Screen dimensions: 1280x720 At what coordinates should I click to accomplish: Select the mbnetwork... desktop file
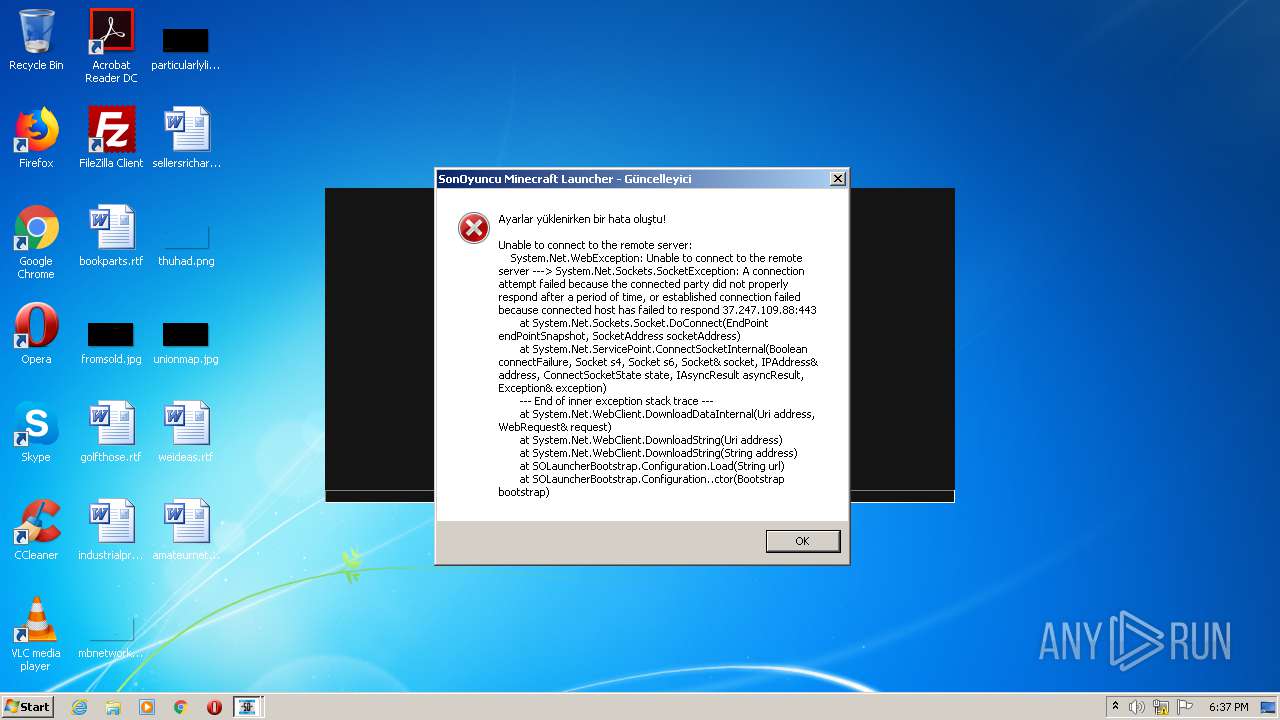[111, 639]
